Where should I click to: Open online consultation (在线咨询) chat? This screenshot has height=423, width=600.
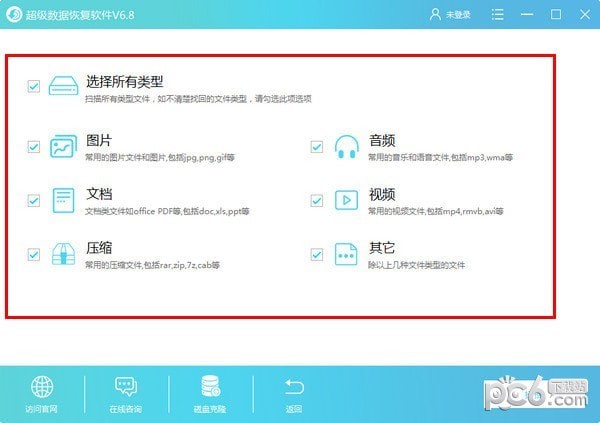tap(126, 395)
